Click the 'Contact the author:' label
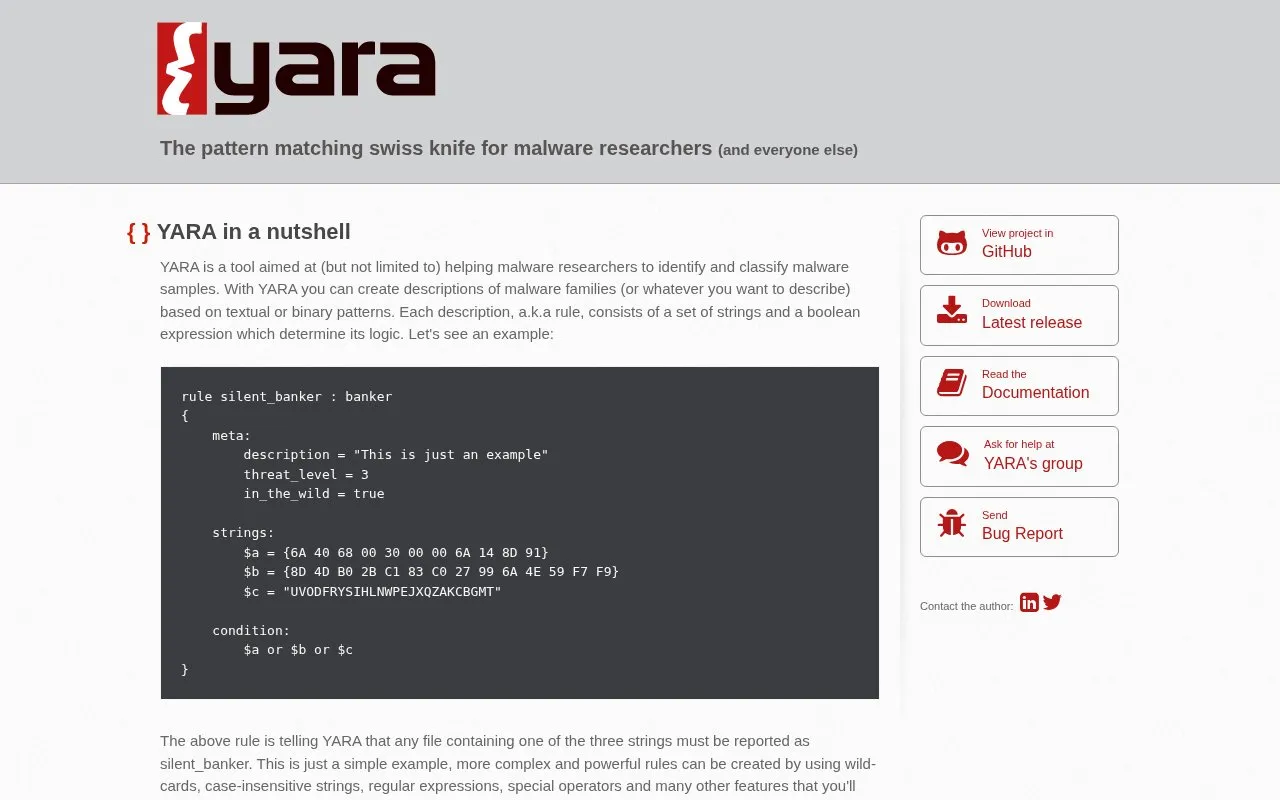The height and width of the screenshot is (800, 1280). 966,606
